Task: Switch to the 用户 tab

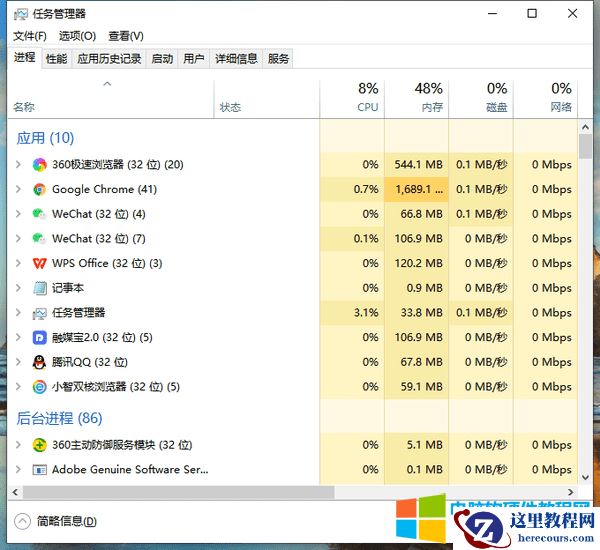Action: (194, 59)
